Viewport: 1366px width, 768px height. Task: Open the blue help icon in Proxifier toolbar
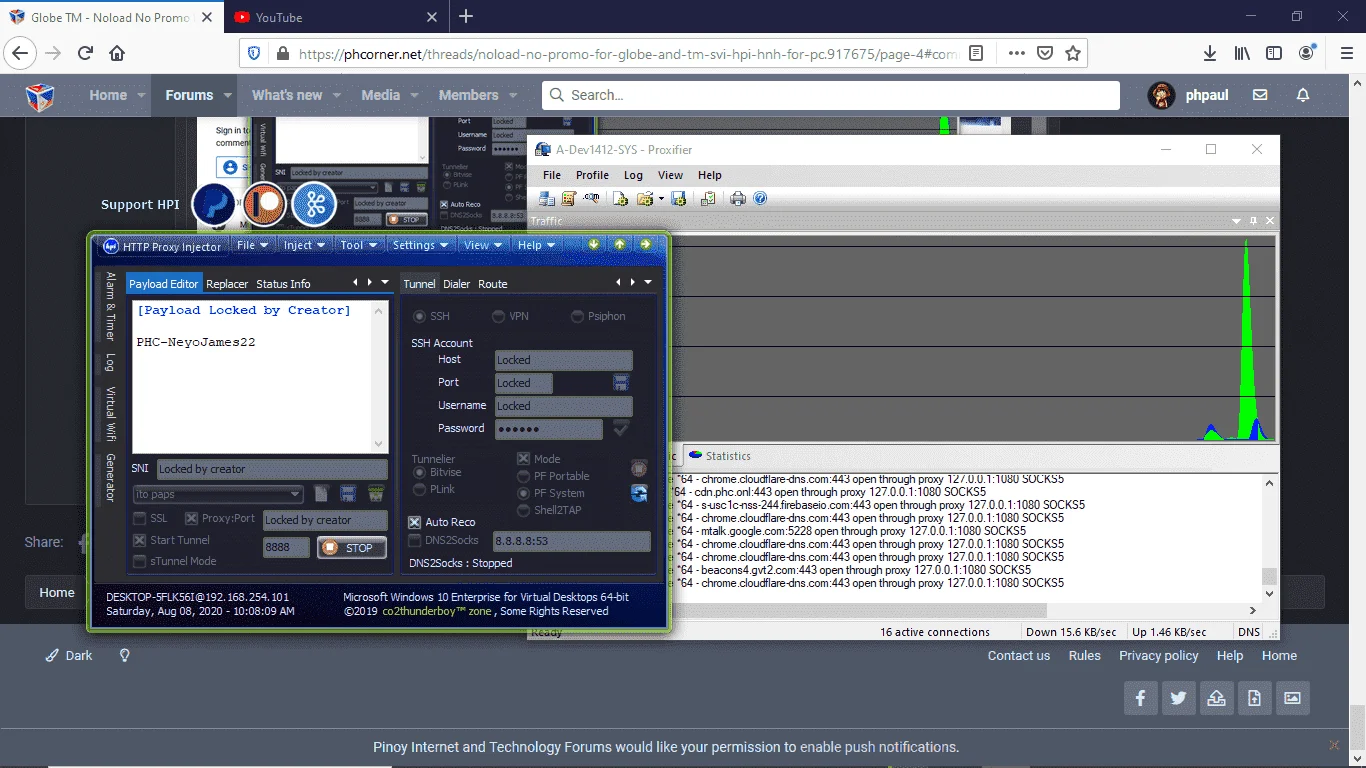click(760, 198)
